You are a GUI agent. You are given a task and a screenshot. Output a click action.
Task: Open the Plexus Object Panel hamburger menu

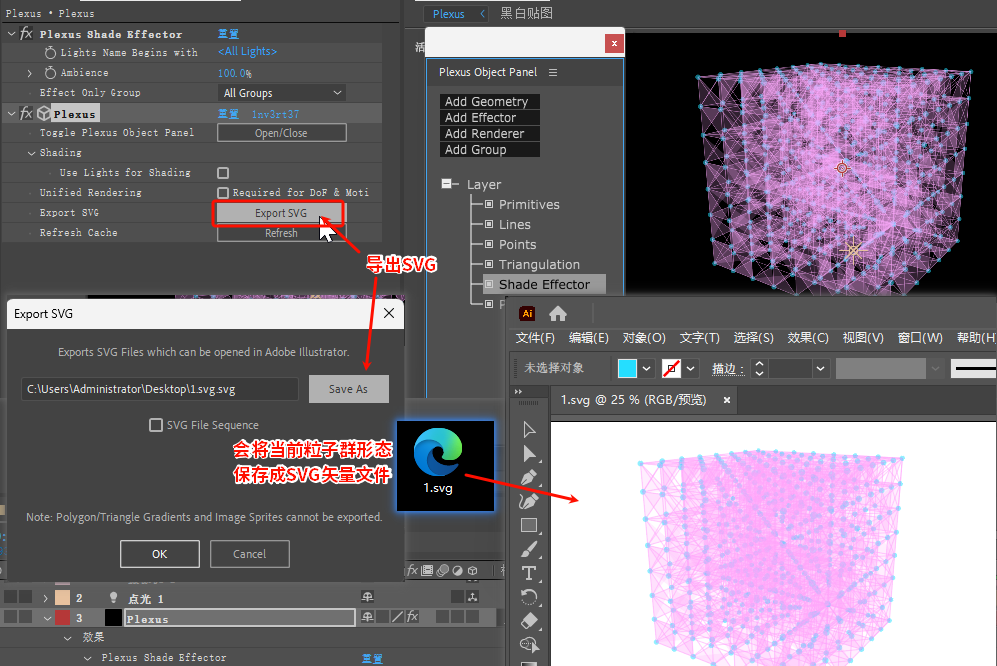click(x=553, y=73)
